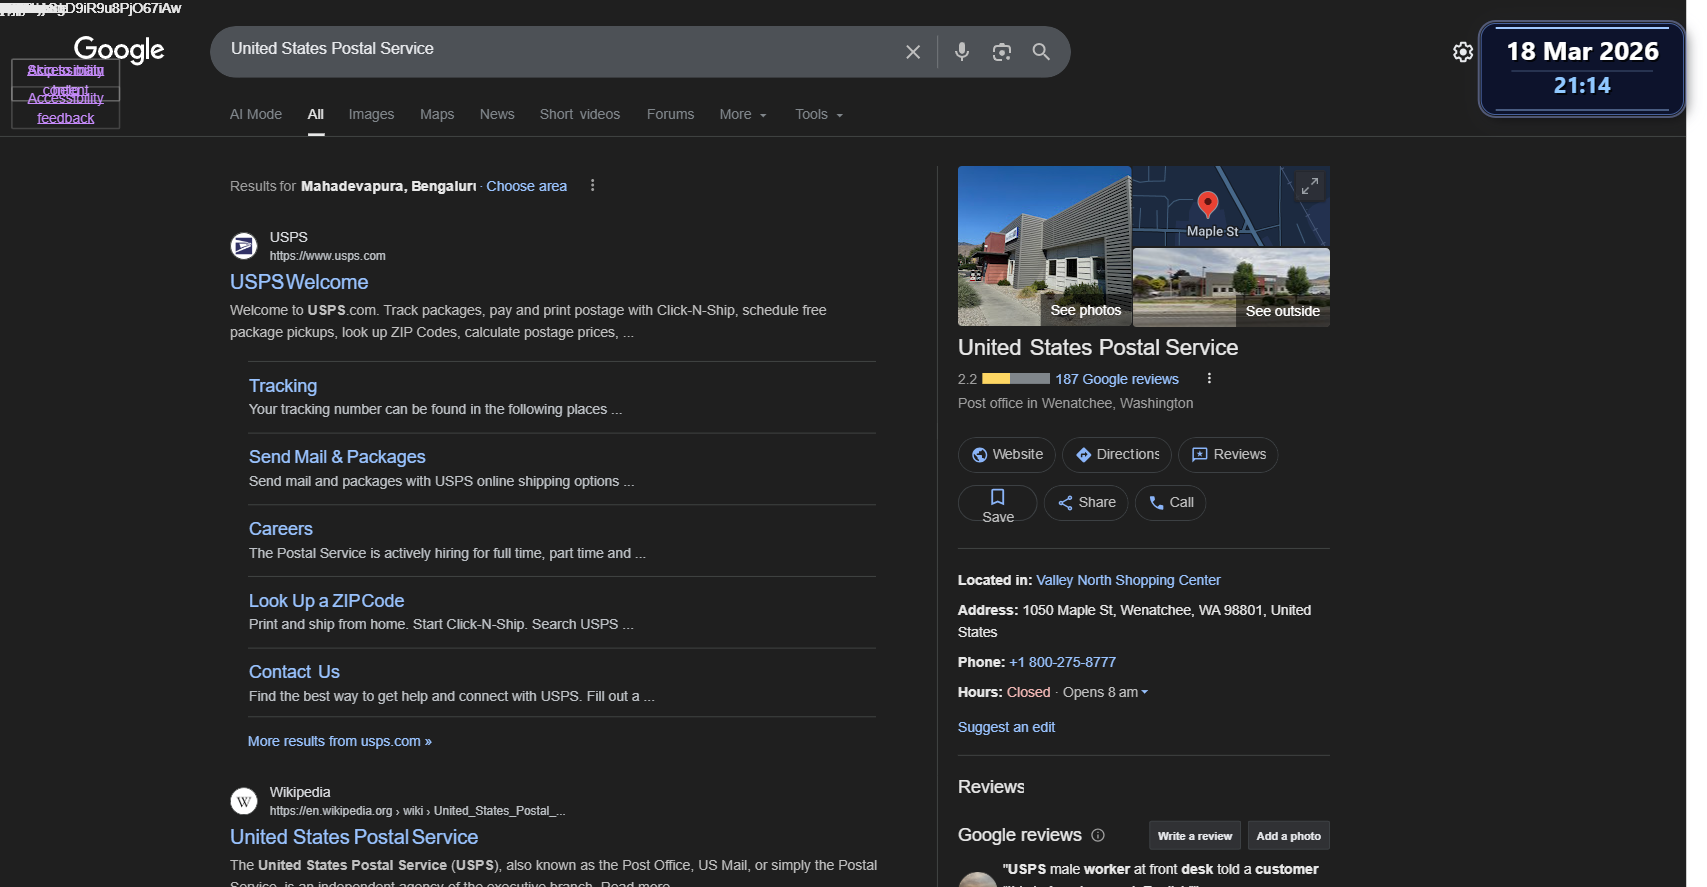Open Forums tab
The height and width of the screenshot is (887, 1707).
(x=670, y=114)
